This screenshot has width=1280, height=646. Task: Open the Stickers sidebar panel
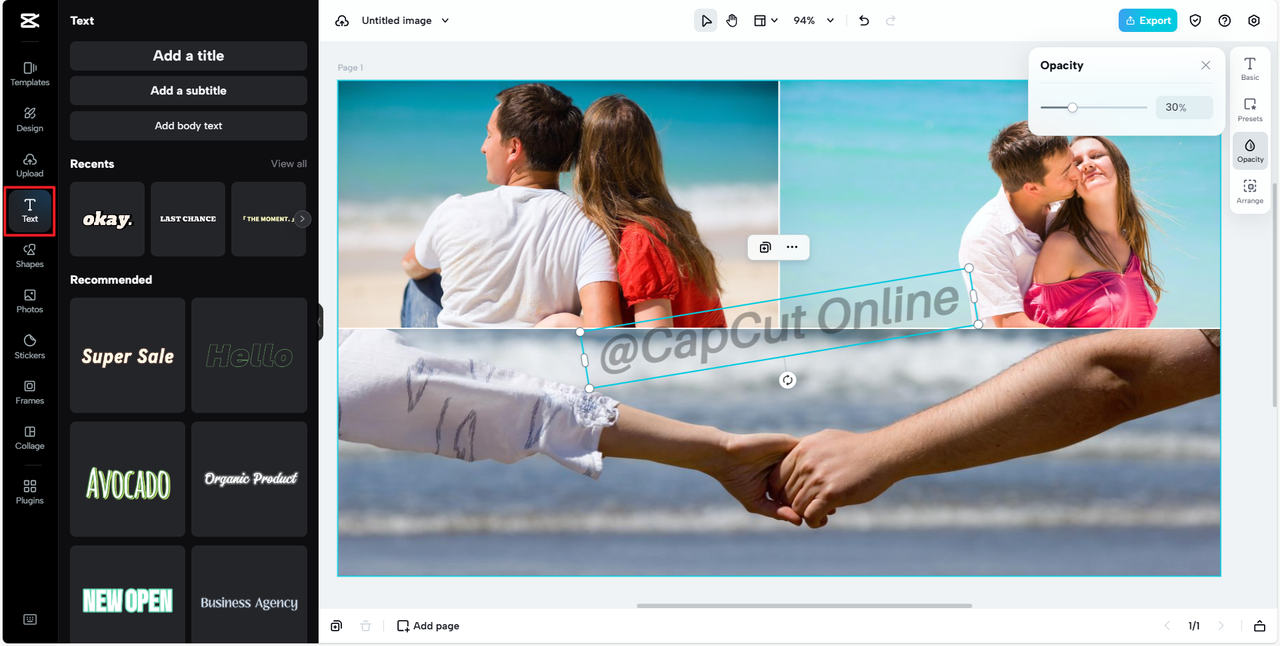pyautogui.click(x=30, y=347)
